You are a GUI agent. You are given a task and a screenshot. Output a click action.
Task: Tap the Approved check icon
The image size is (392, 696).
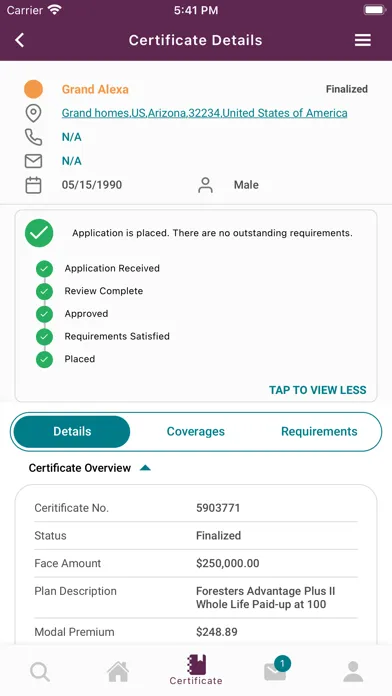[44, 314]
